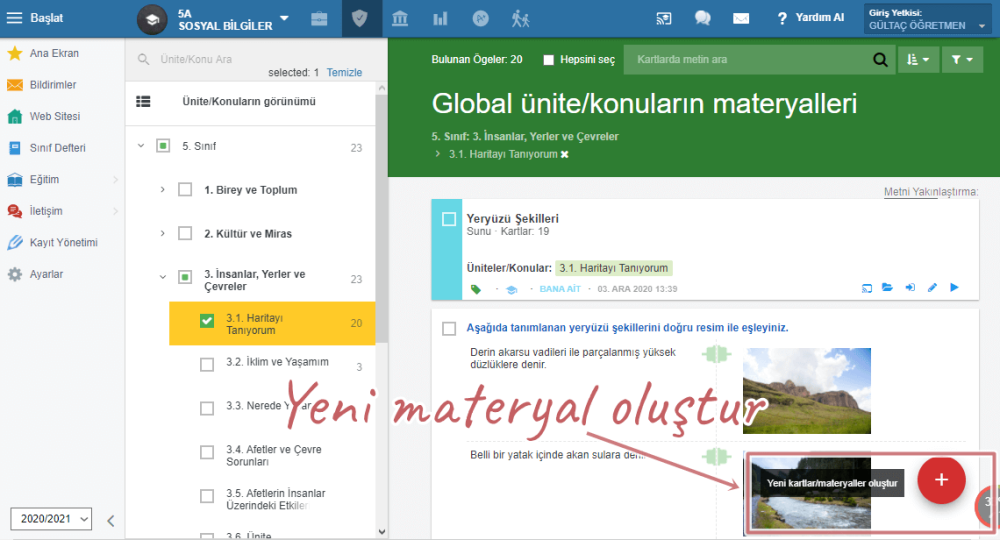The width and height of the screenshot is (1000, 540).
Task: Click the small graduation cap icon on card footer
Action: [x=511, y=289]
